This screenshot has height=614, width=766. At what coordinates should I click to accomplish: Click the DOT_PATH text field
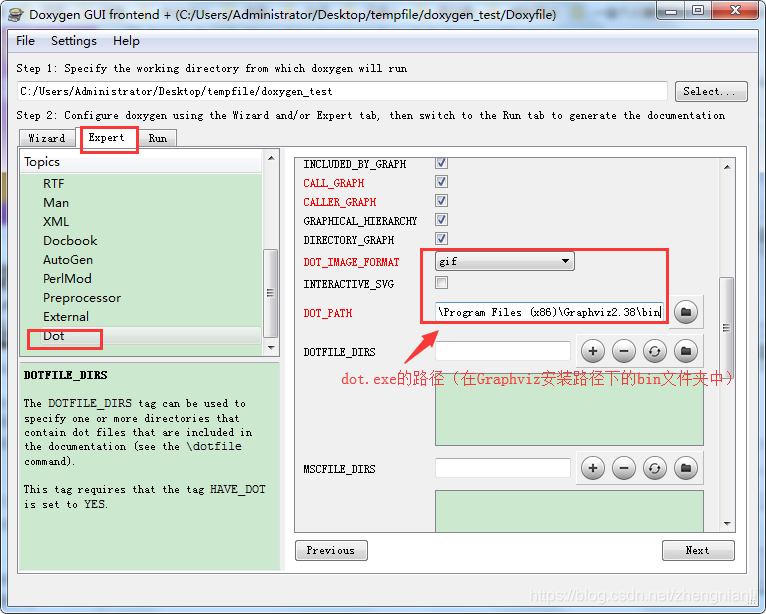(549, 312)
